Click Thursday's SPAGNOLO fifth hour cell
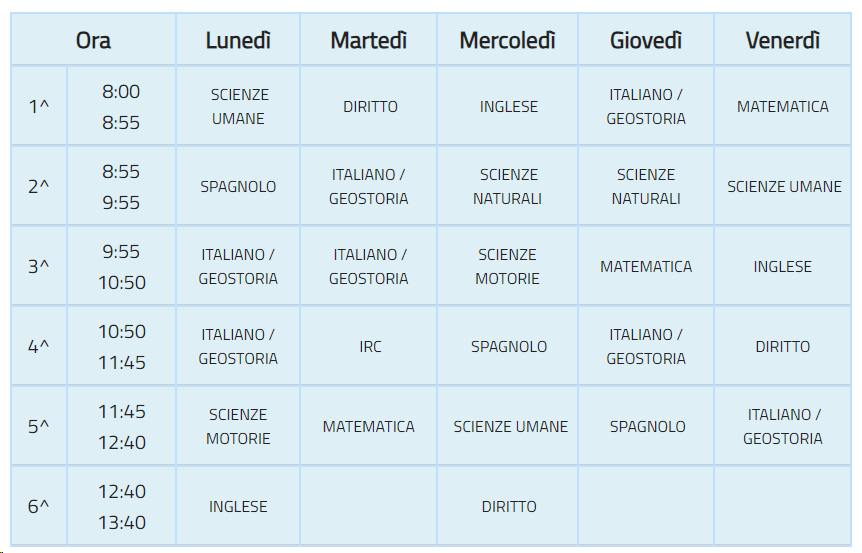This screenshot has height=553, width=862. tap(646, 426)
